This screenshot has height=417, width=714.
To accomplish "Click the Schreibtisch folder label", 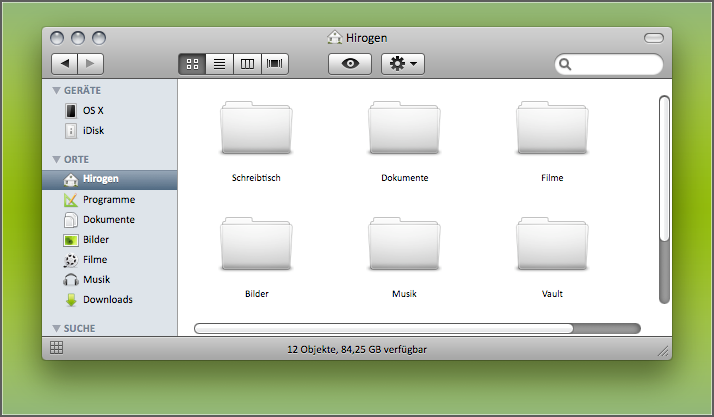I will (x=256, y=178).
